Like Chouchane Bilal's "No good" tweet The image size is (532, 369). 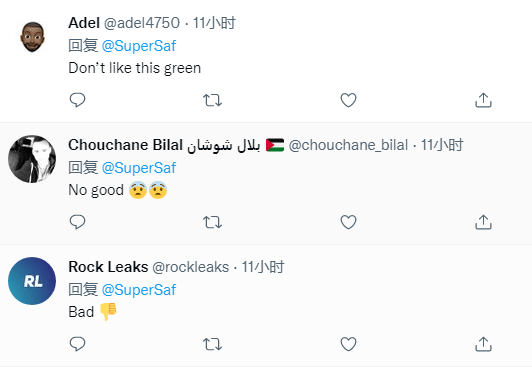coord(348,222)
